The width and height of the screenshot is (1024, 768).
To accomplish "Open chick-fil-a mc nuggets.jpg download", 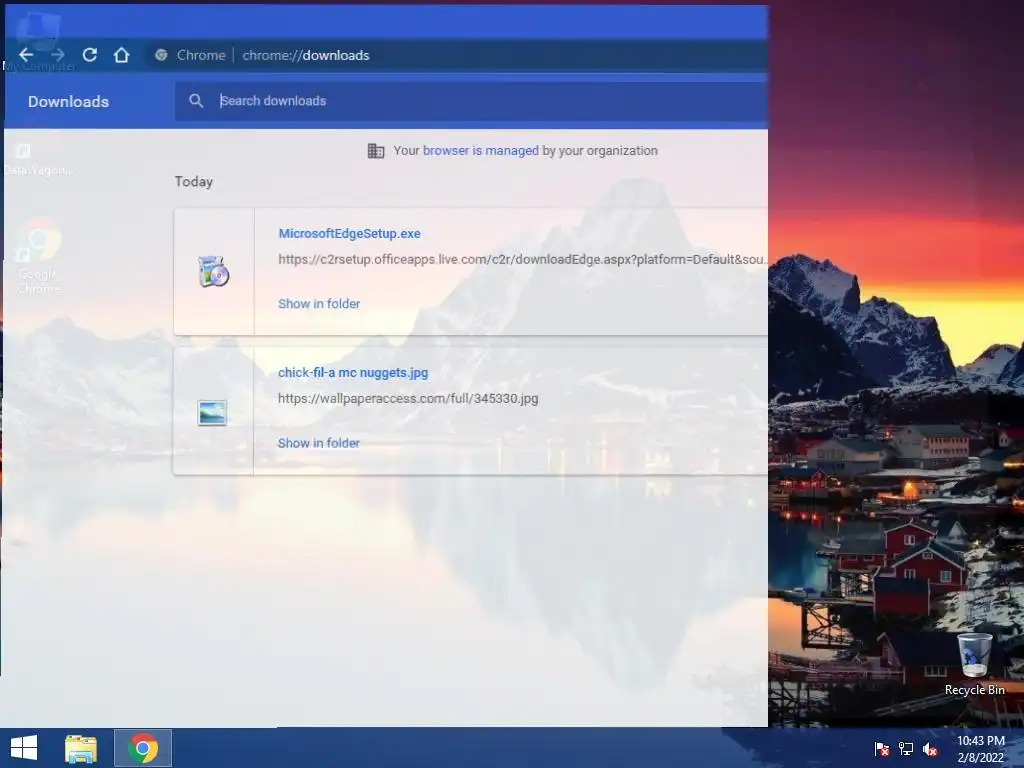I will tap(353, 373).
